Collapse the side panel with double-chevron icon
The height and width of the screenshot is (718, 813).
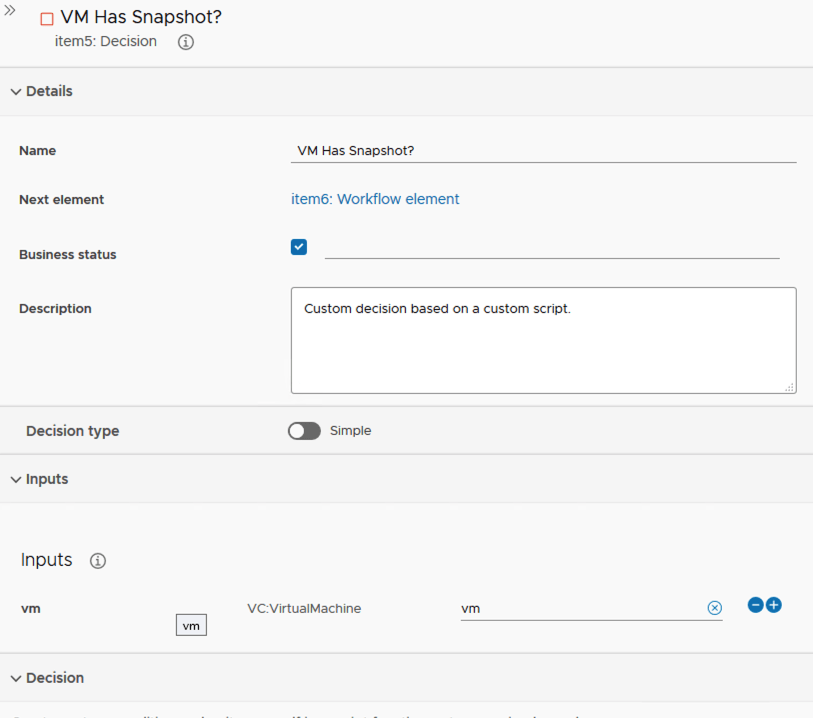click(x=10, y=10)
